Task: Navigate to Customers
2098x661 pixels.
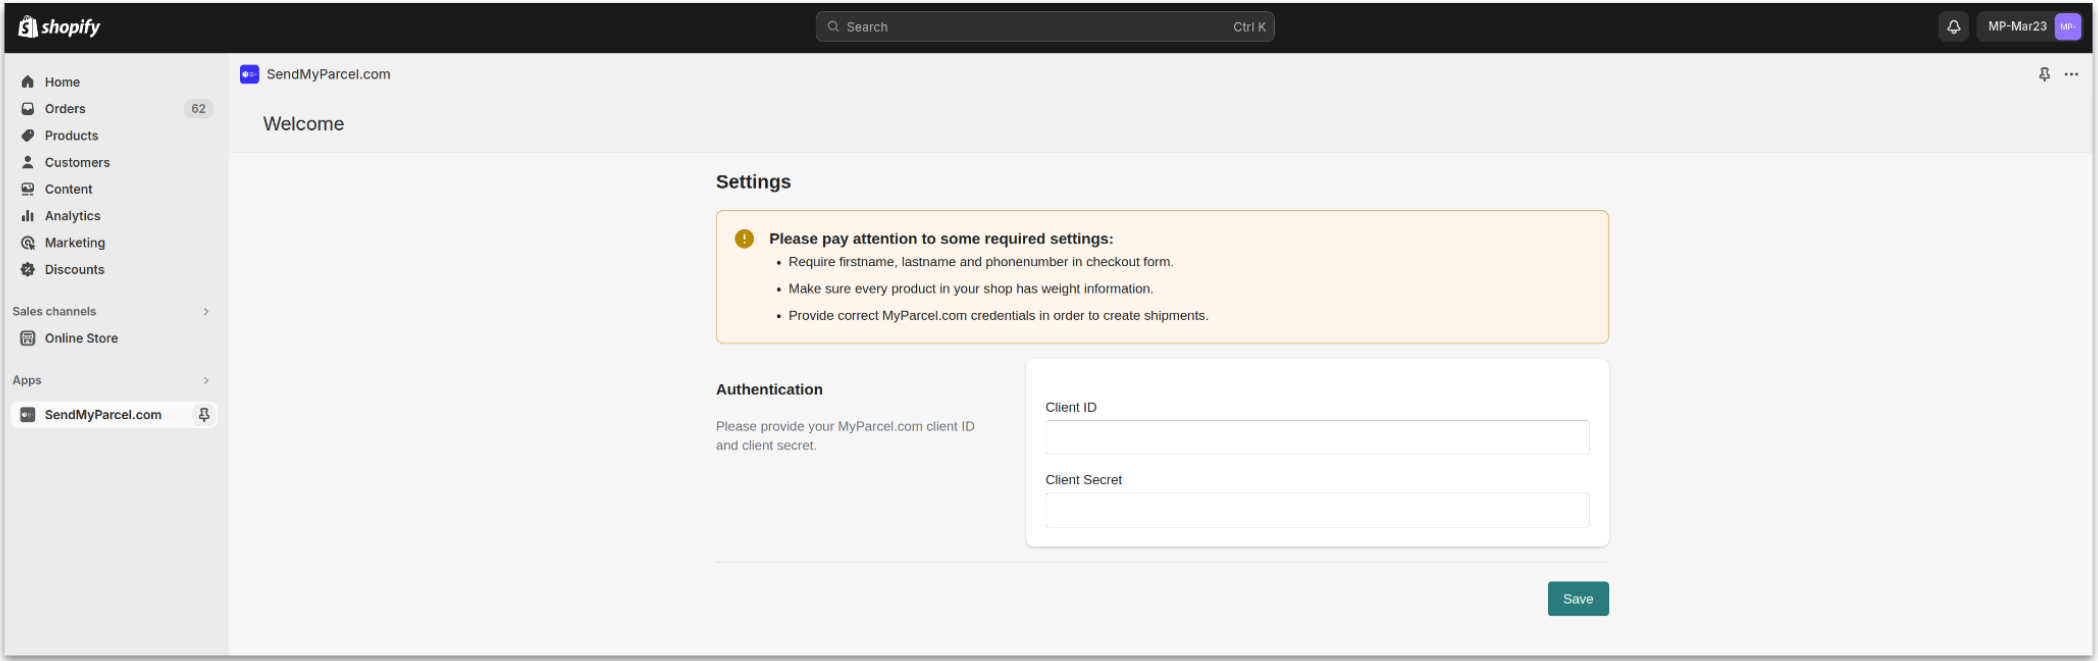Action: click(77, 163)
